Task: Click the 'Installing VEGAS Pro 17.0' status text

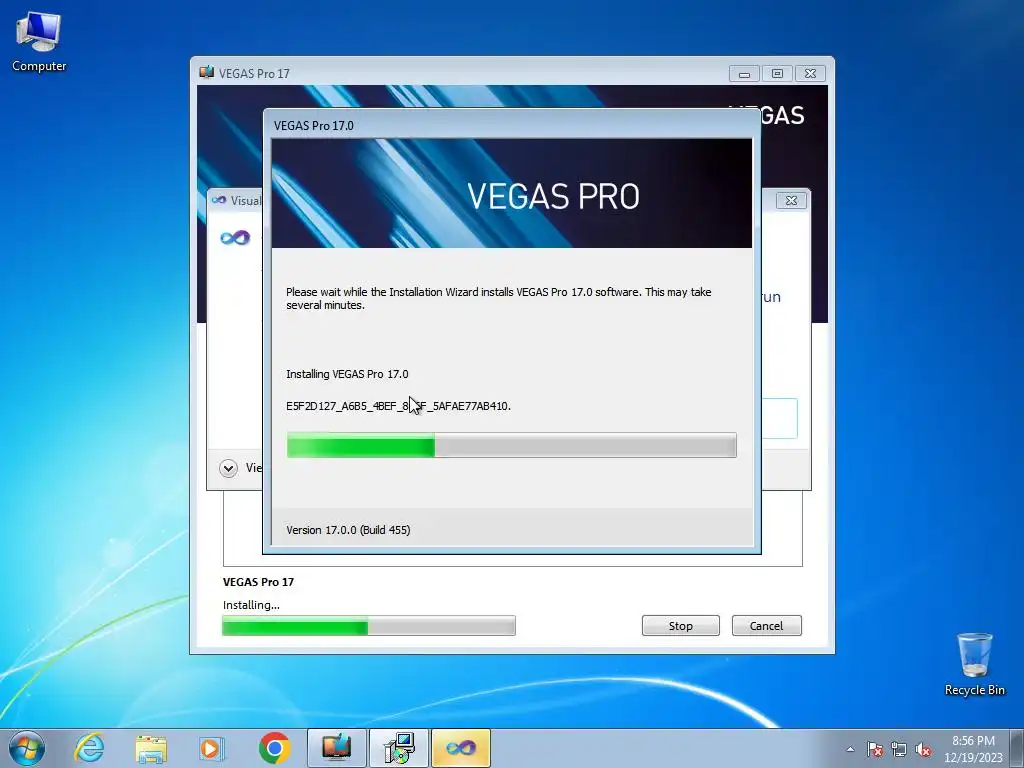Action: tap(347, 374)
